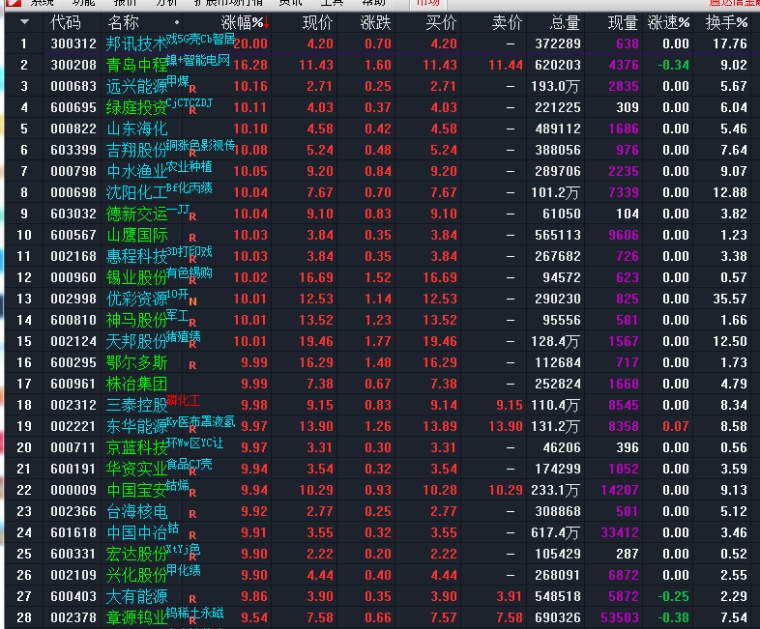760x629 pixels.
Task: Sort by the 买价 column header
Action: (x=441, y=22)
